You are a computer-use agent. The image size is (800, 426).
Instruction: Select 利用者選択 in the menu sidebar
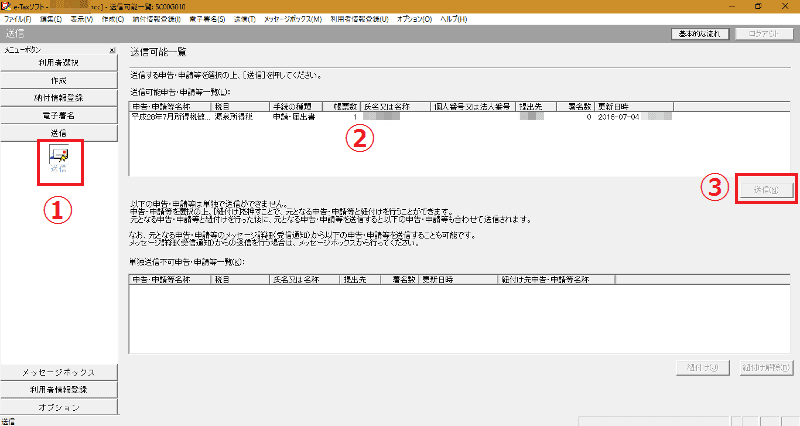point(59,62)
